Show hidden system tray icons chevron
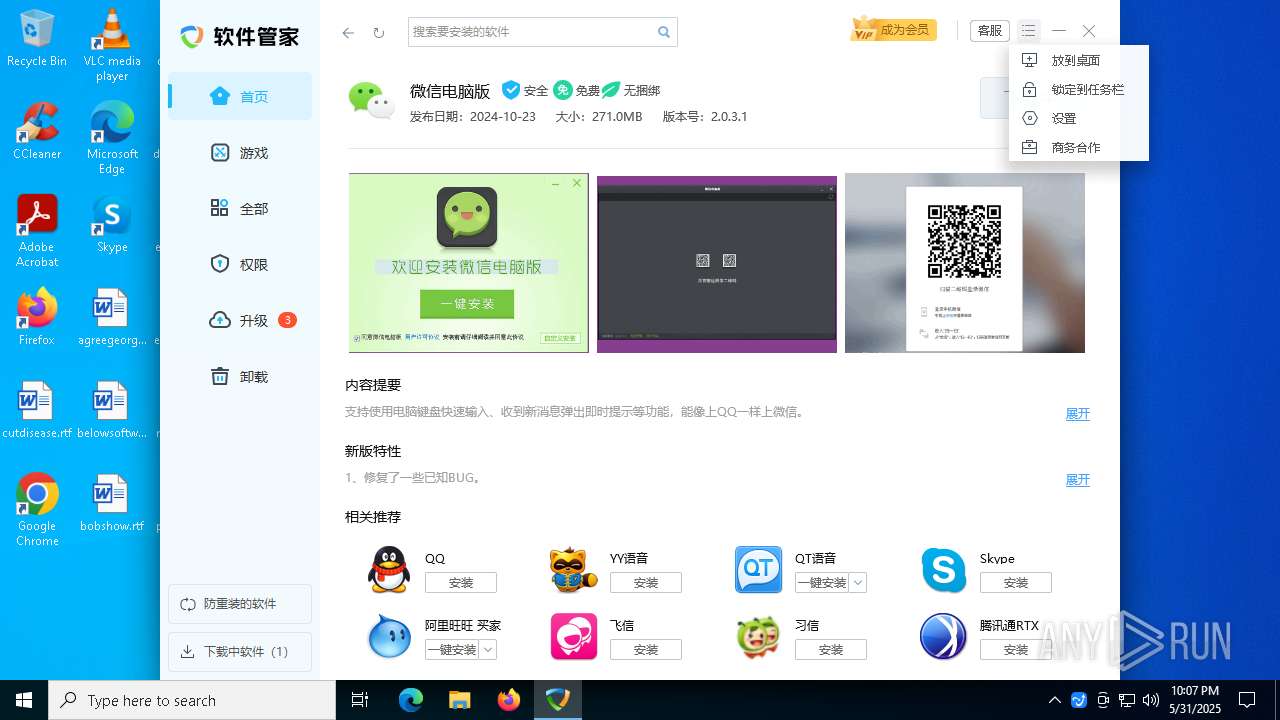 pyautogui.click(x=1054, y=700)
